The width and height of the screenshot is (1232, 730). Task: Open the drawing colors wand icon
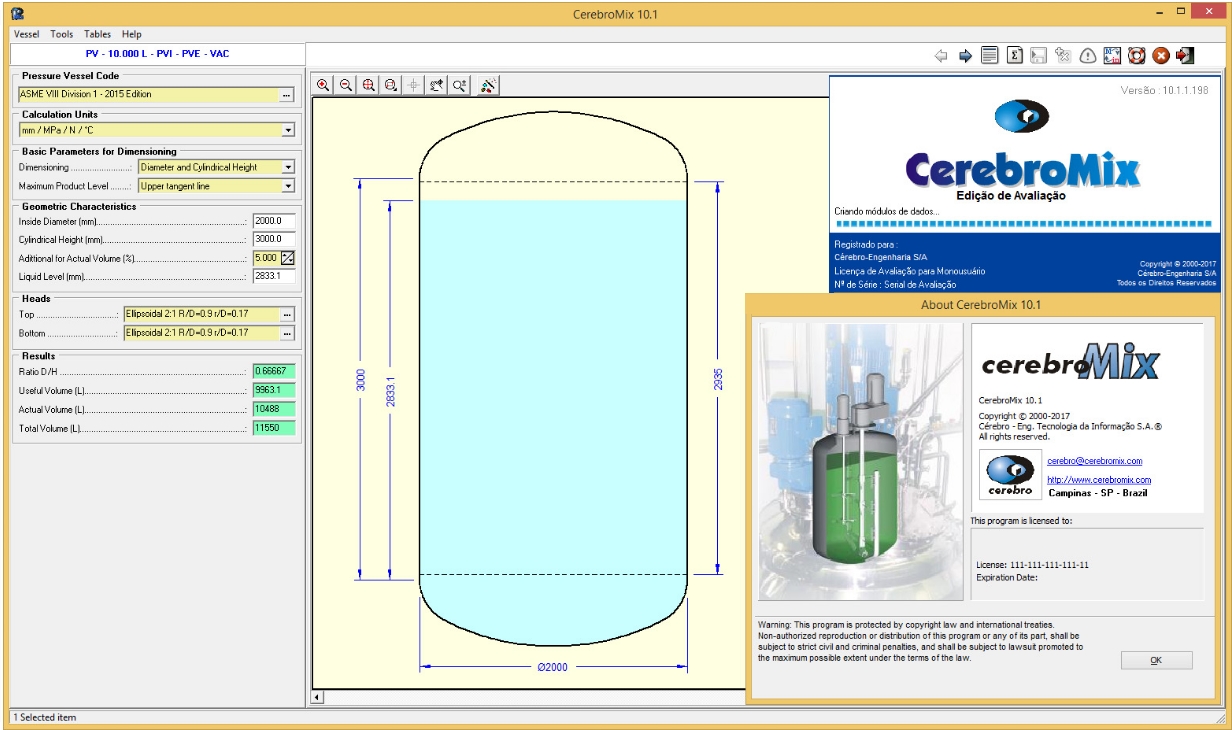[x=488, y=86]
